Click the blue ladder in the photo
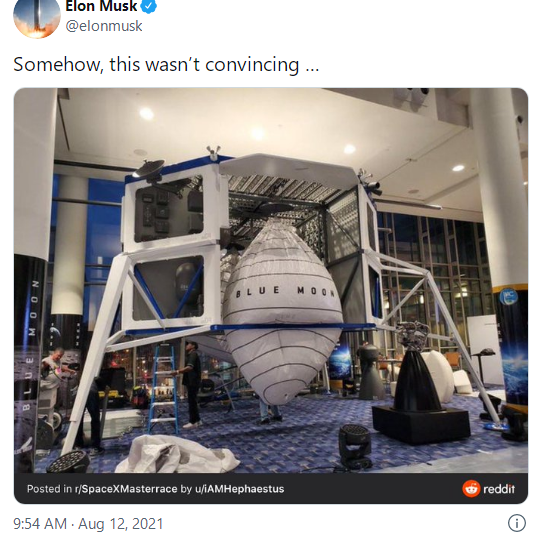Screen dimensions: 537x543 tap(163, 388)
